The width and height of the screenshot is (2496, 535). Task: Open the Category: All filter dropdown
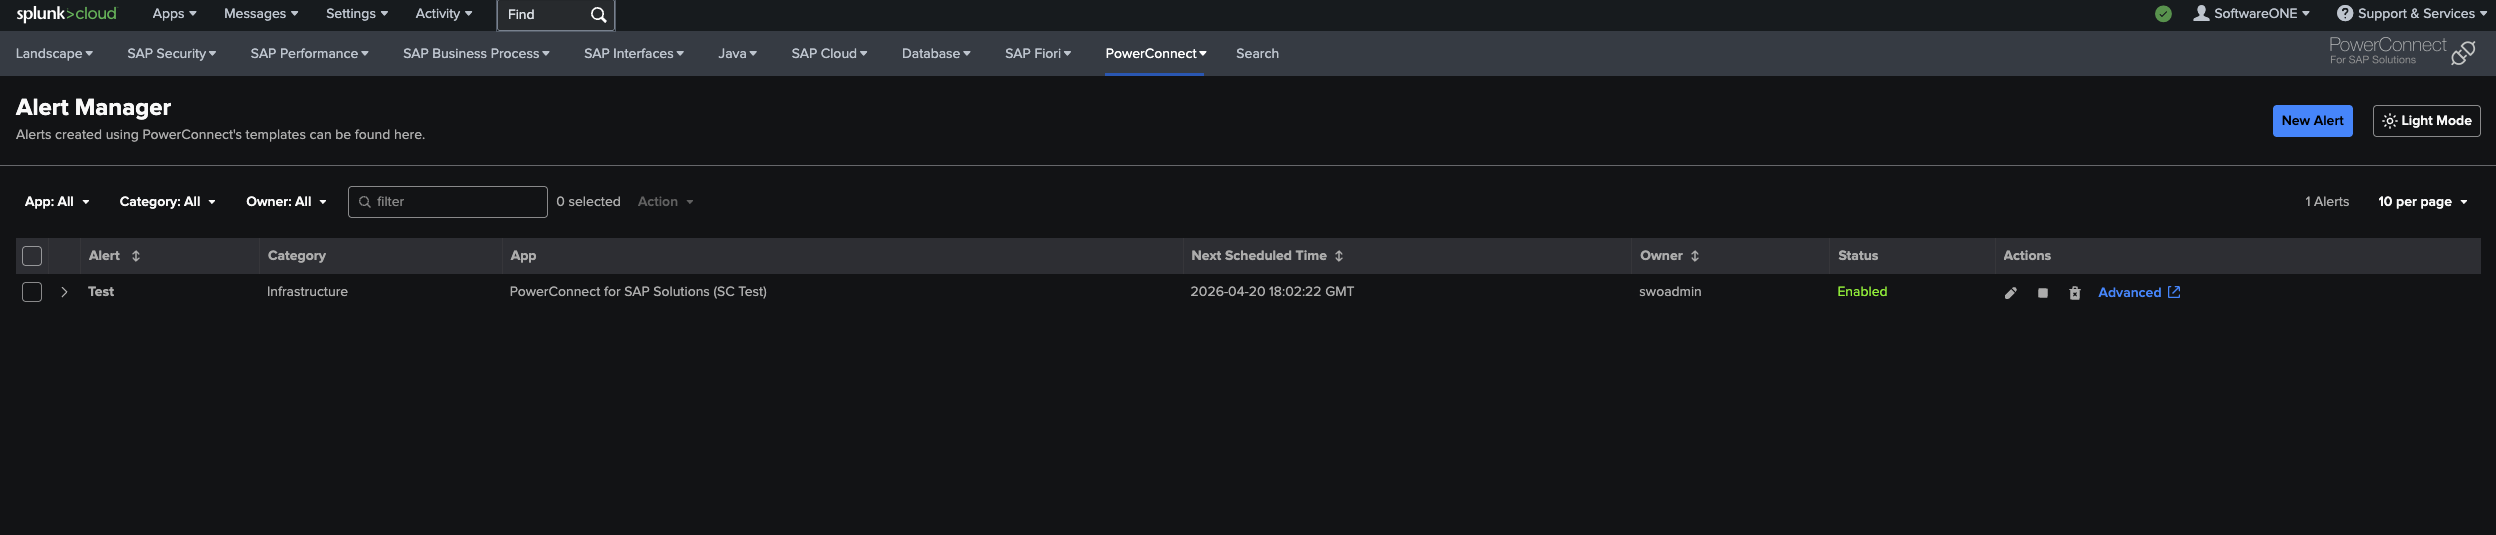[167, 202]
